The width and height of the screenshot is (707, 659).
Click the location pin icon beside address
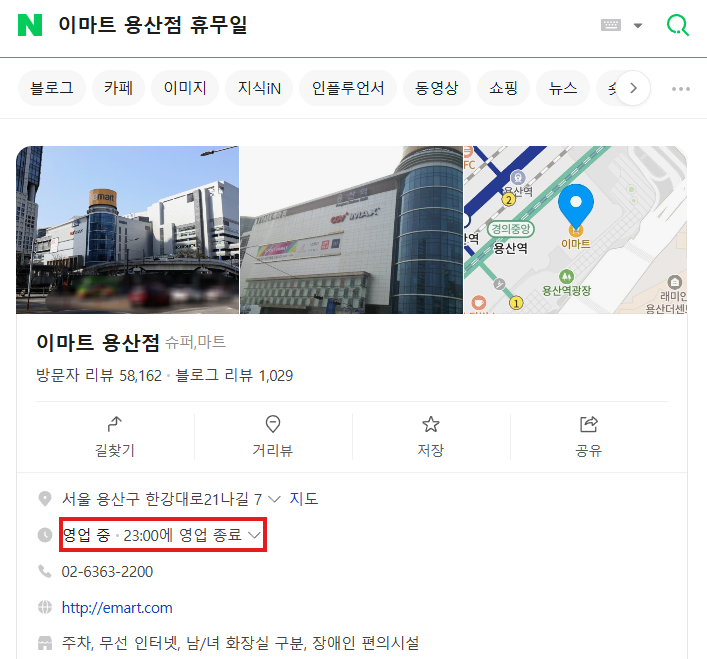[x=45, y=499]
